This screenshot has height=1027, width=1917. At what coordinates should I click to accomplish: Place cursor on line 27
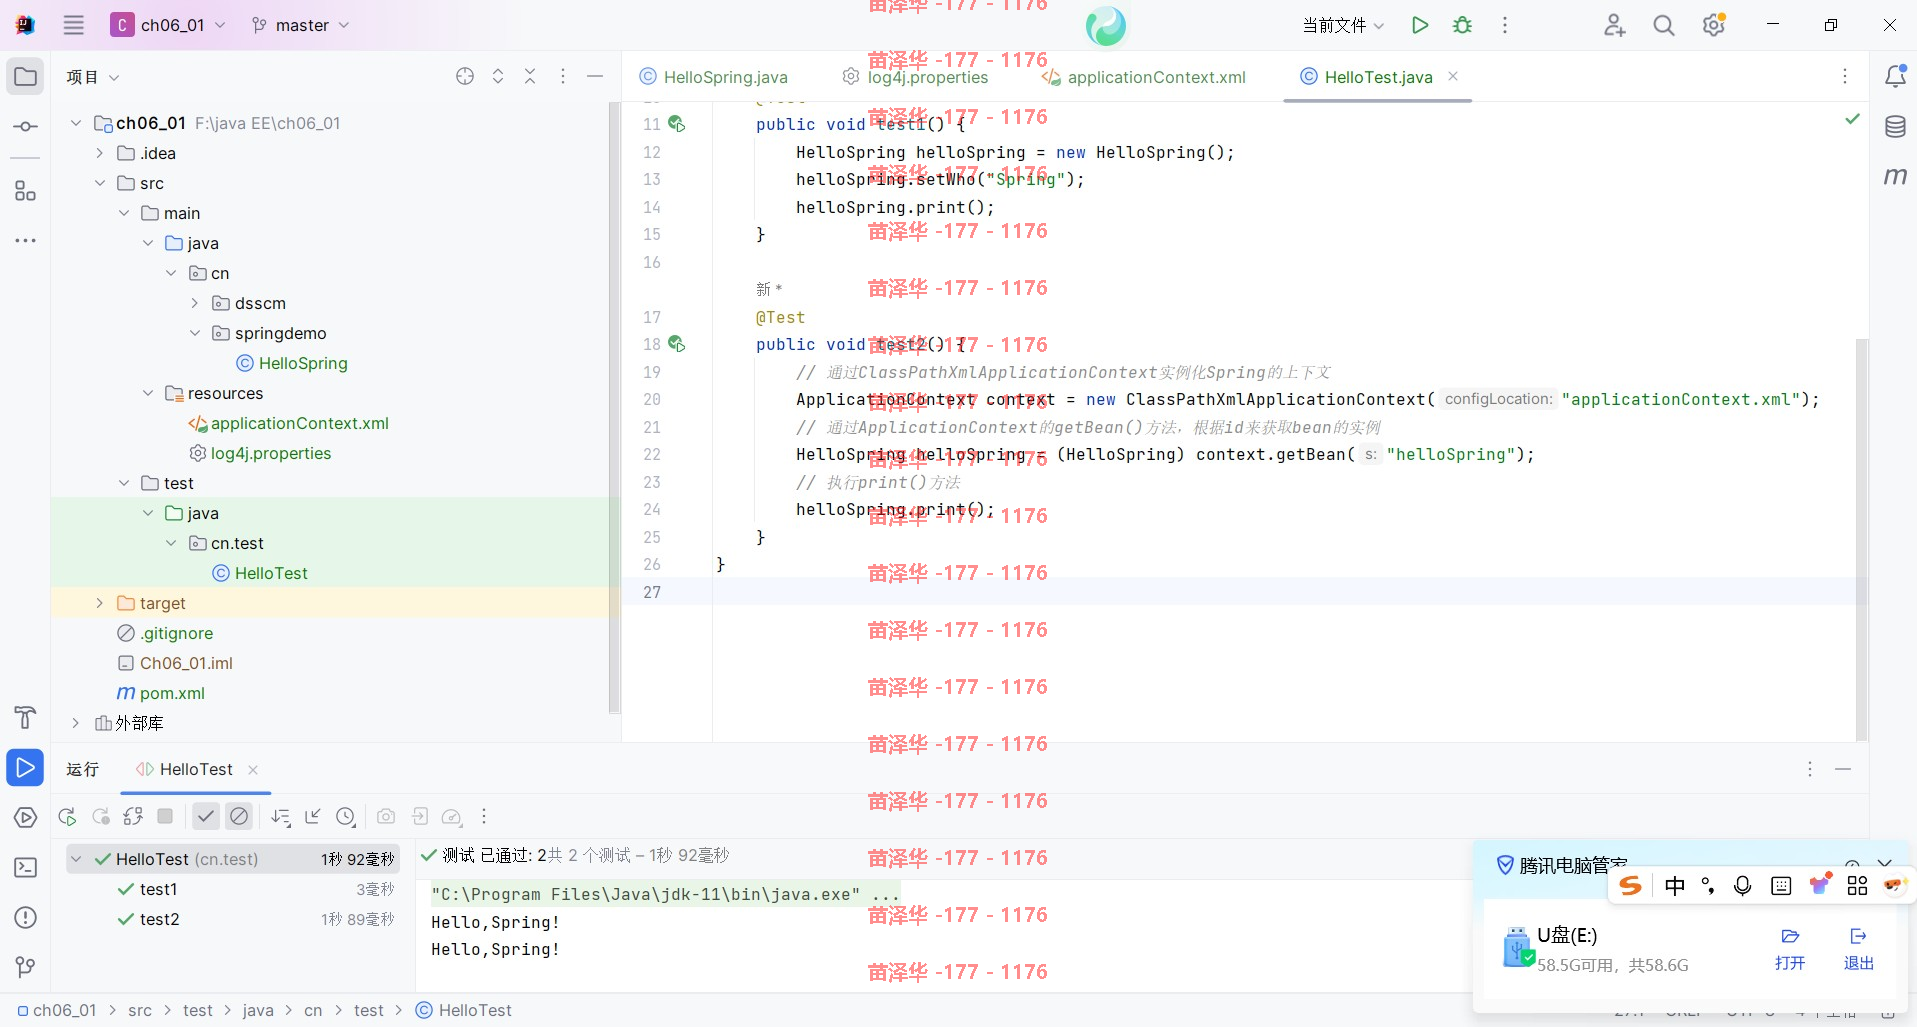pyautogui.click(x=1283, y=592)
